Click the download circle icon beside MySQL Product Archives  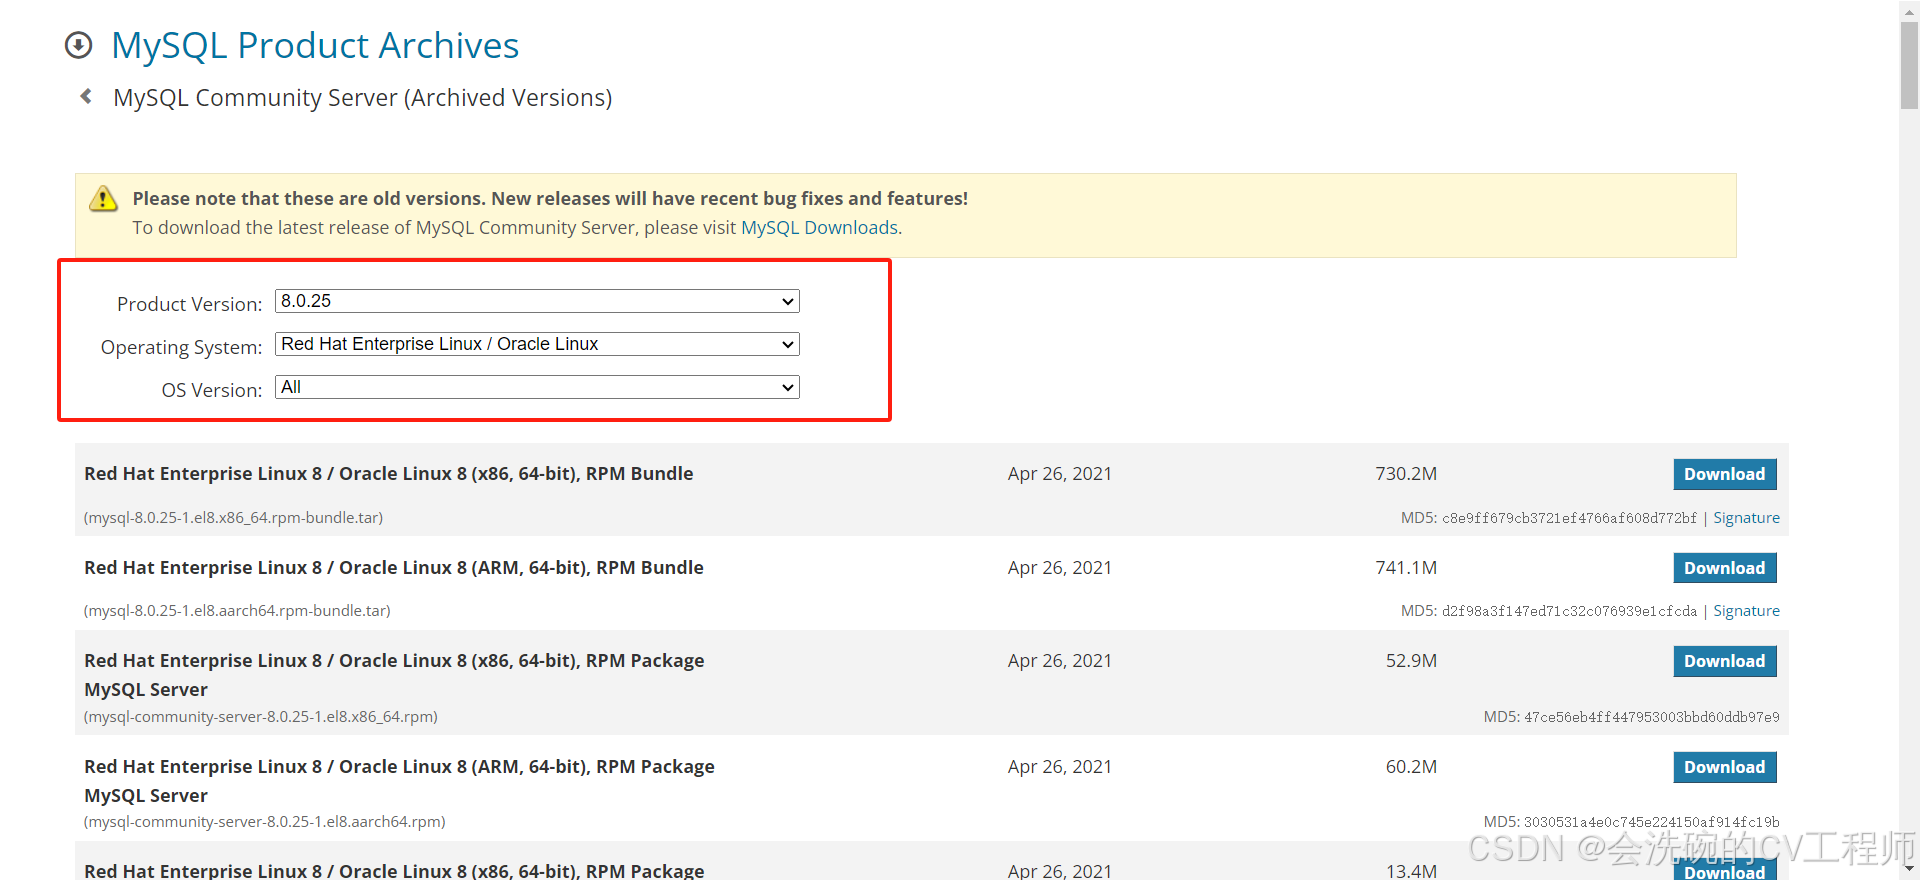(x=78, y=46)
